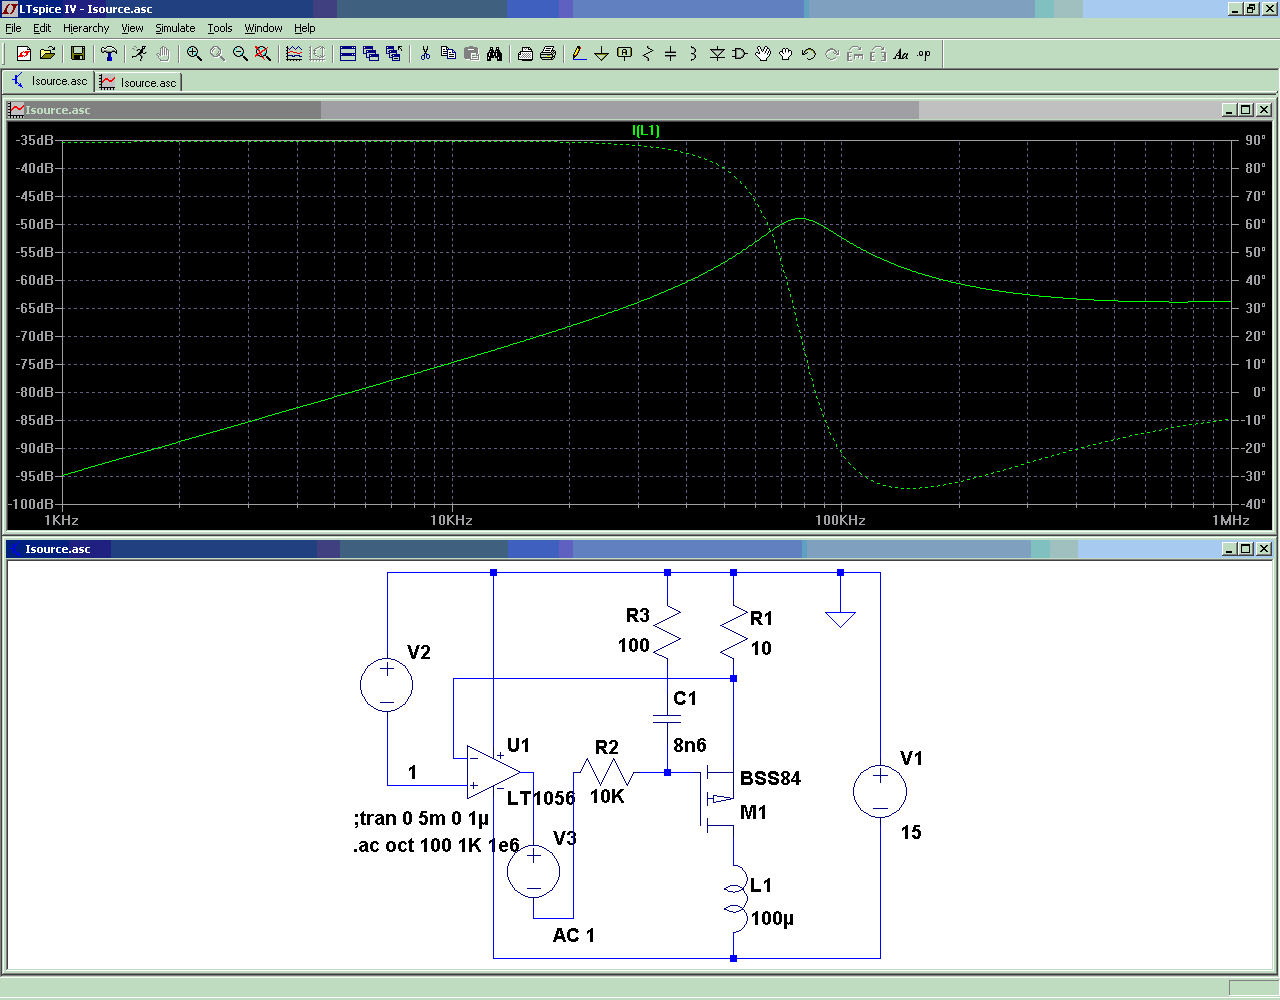Image resolution: width=1280 pixels, height=1000 pixels.
Task: Open the Component gate-symbol tool
Action: click(740, 54)
